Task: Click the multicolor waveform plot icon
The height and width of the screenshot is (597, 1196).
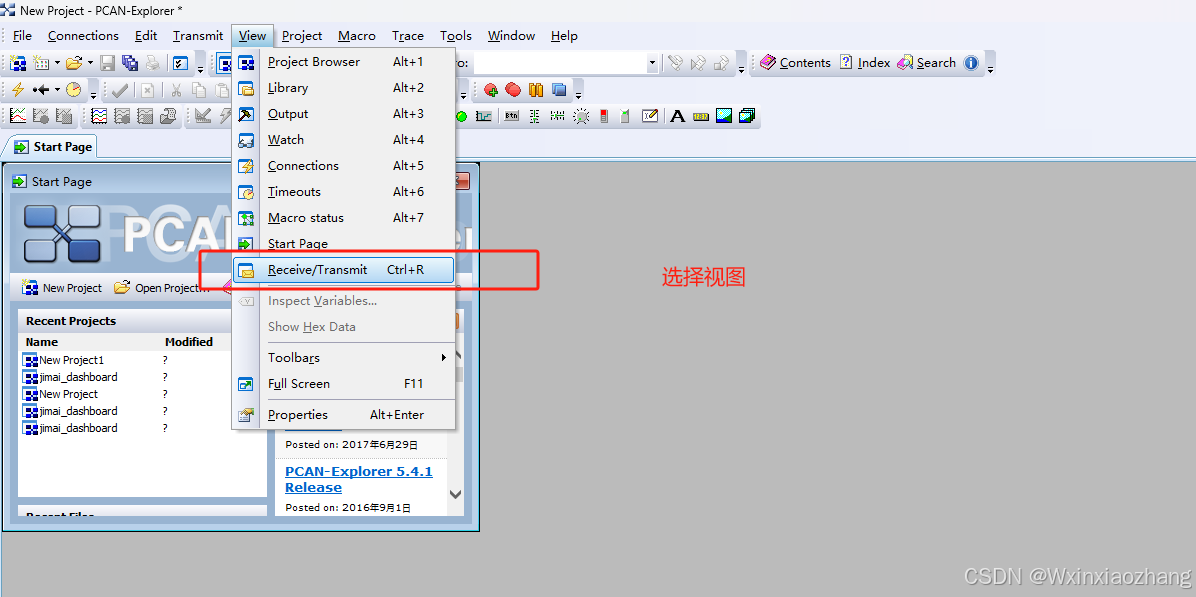Action: tap(98, 116)
